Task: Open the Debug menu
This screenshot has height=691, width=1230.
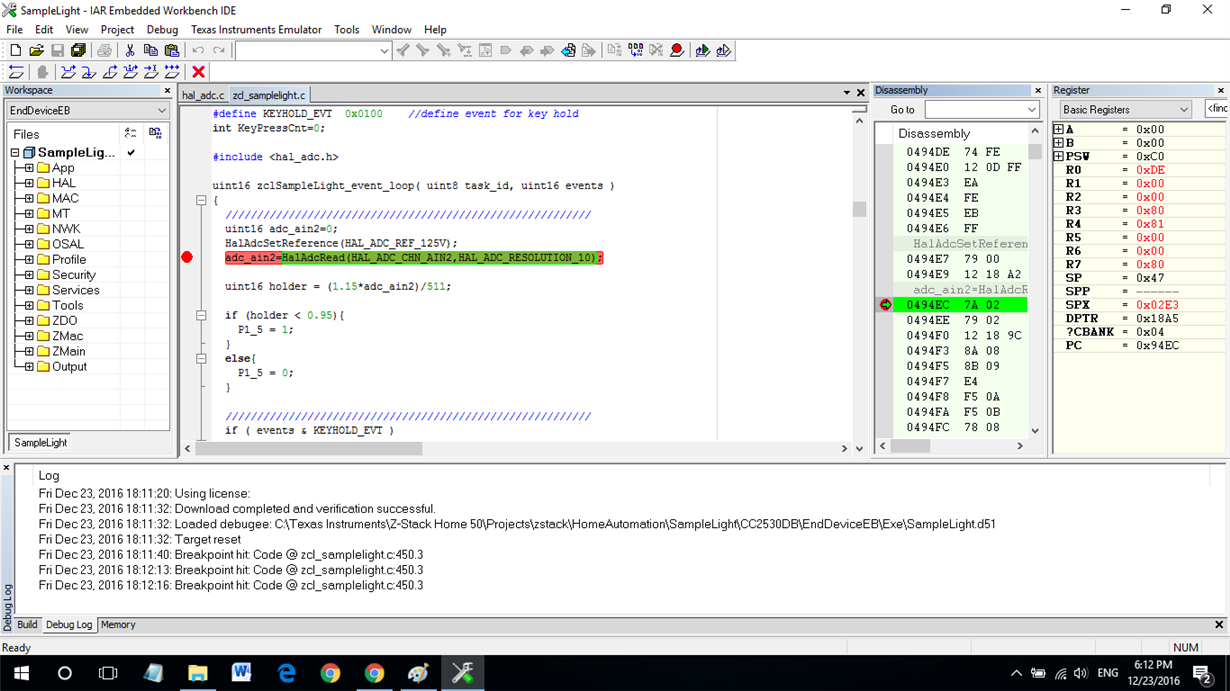Action: 162,30
